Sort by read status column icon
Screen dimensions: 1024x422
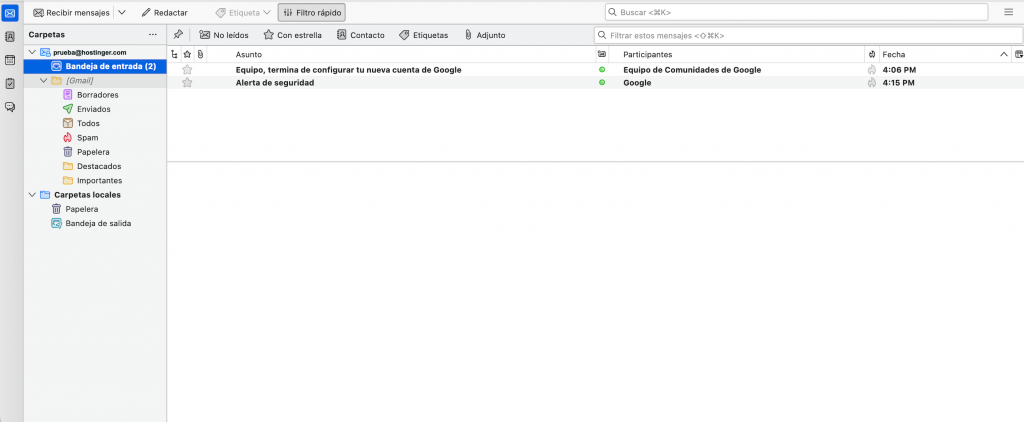(x=601, y=54)
